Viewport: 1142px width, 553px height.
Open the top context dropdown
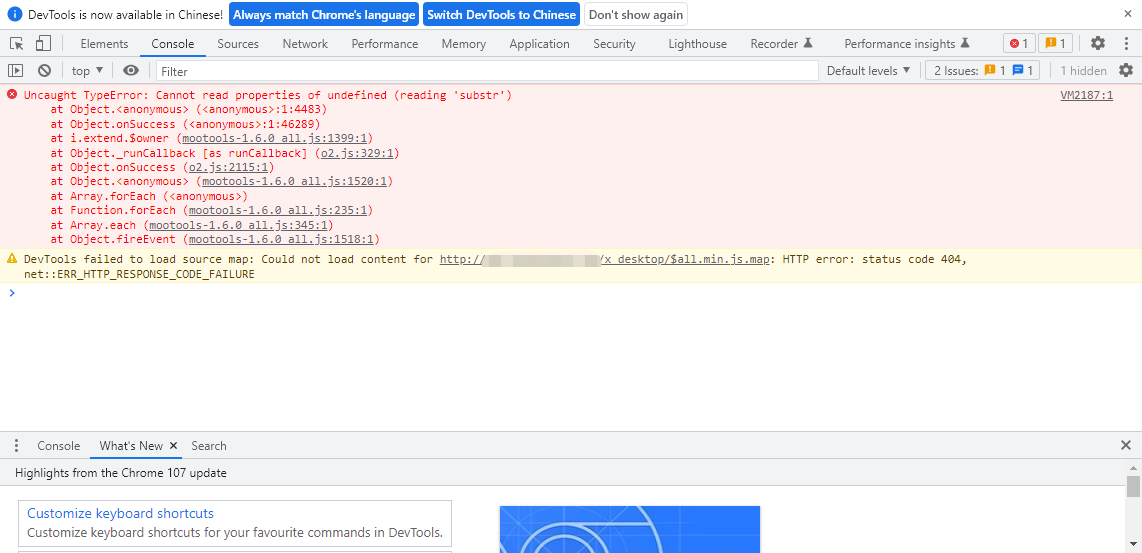(87, 71)
